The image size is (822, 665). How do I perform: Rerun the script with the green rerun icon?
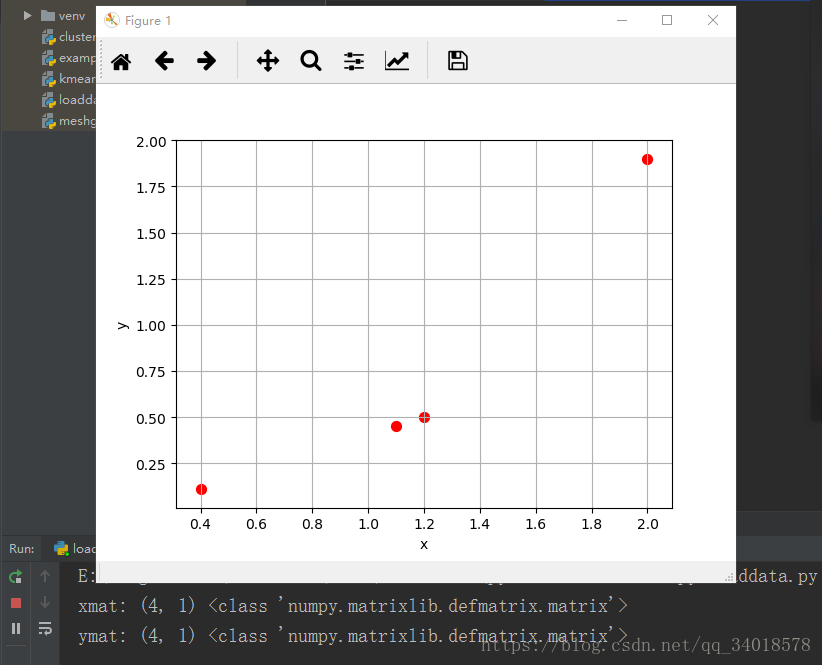tap(16, 576)
